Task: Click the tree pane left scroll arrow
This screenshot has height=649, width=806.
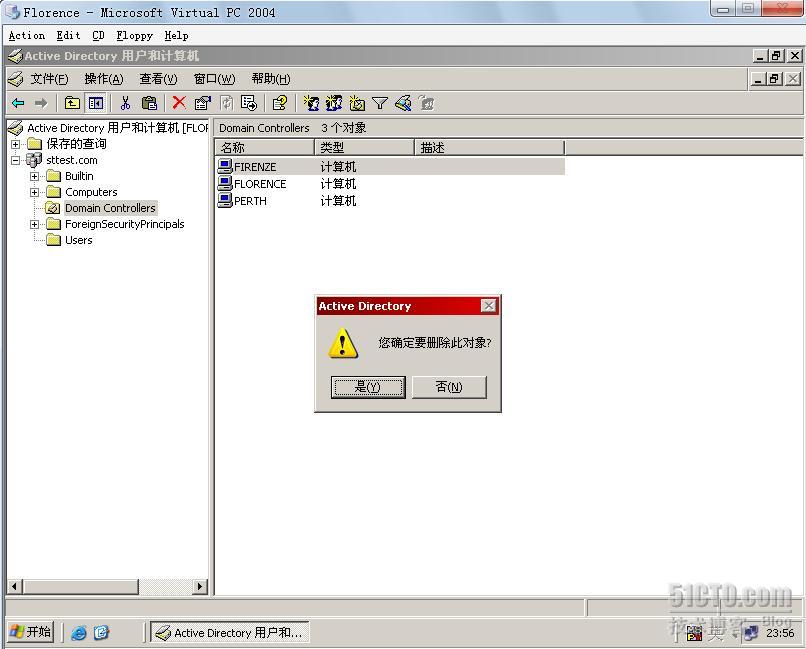Action: coord(14,586)
